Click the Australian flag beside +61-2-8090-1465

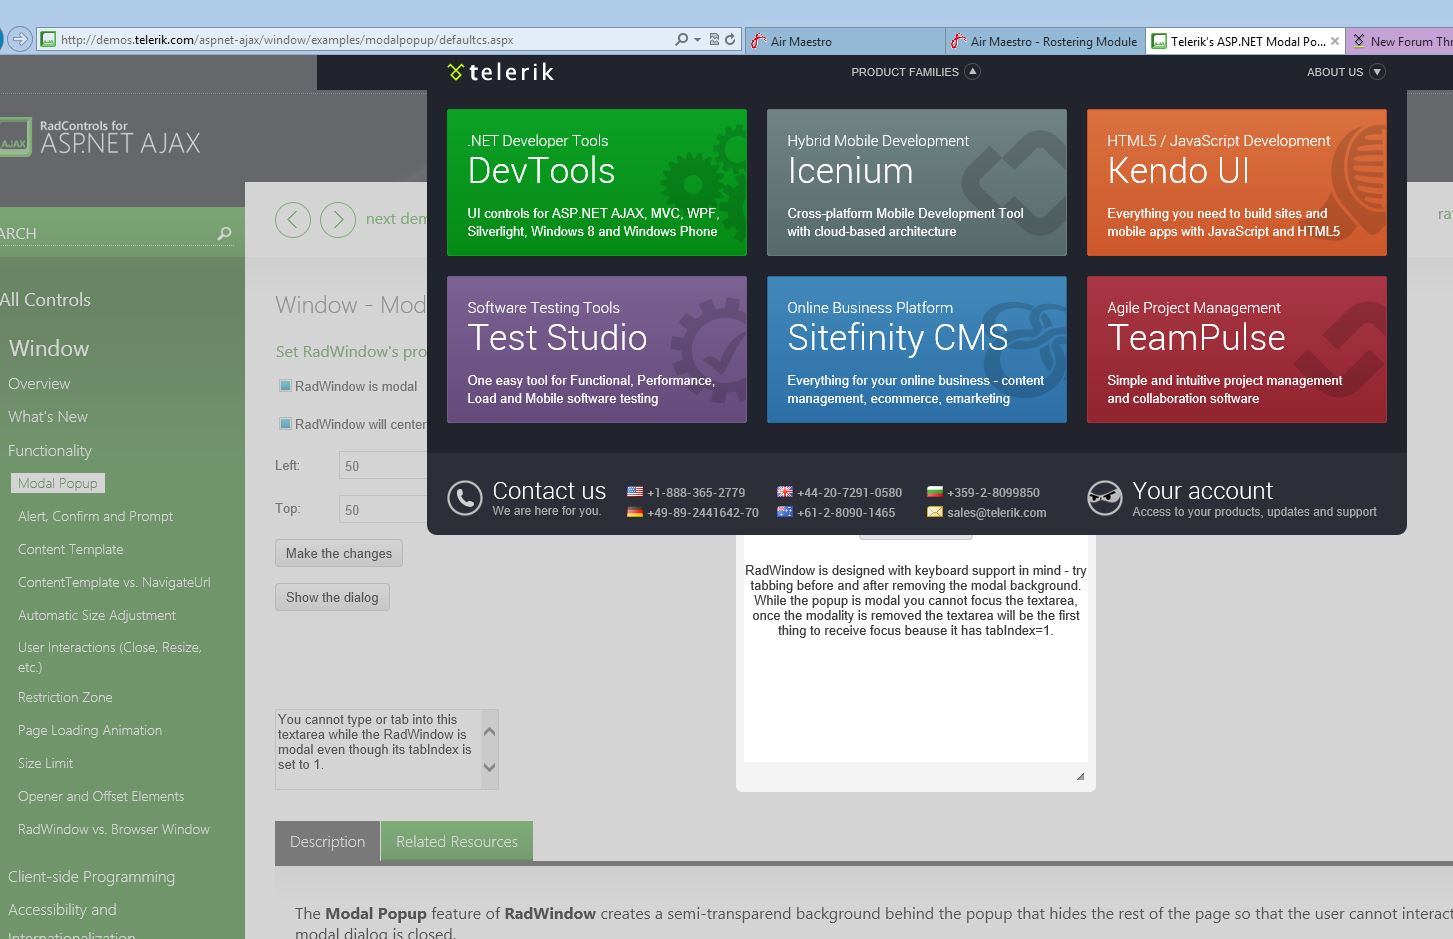coord(785,512)
